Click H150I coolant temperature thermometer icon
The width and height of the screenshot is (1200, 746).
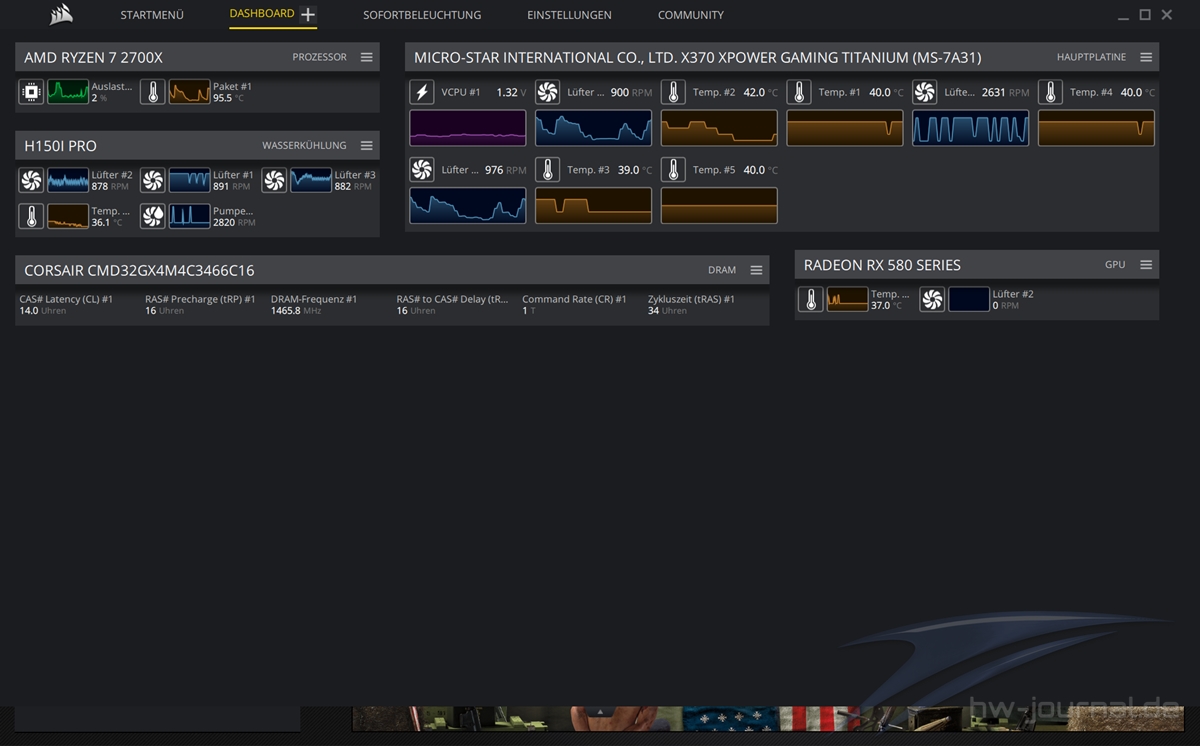31,216
